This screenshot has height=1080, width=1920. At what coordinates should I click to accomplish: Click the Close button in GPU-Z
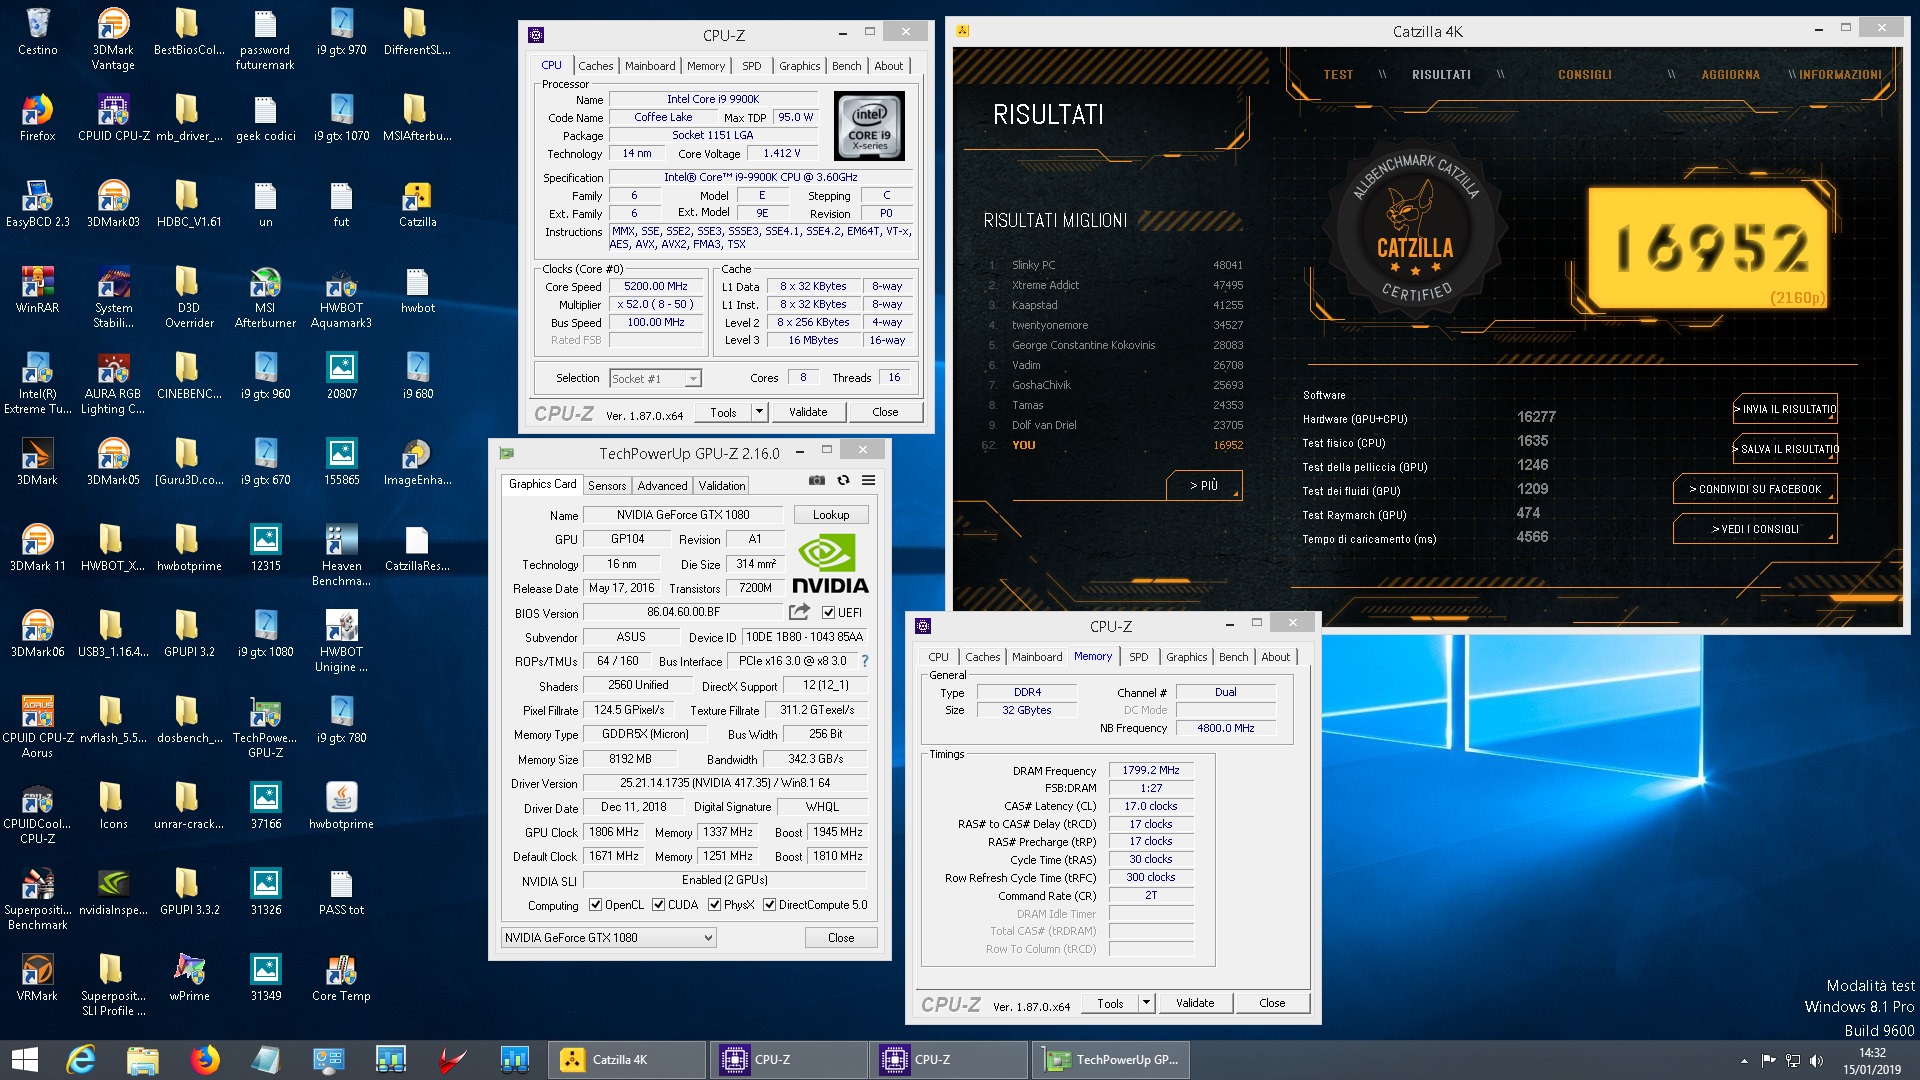841,938
